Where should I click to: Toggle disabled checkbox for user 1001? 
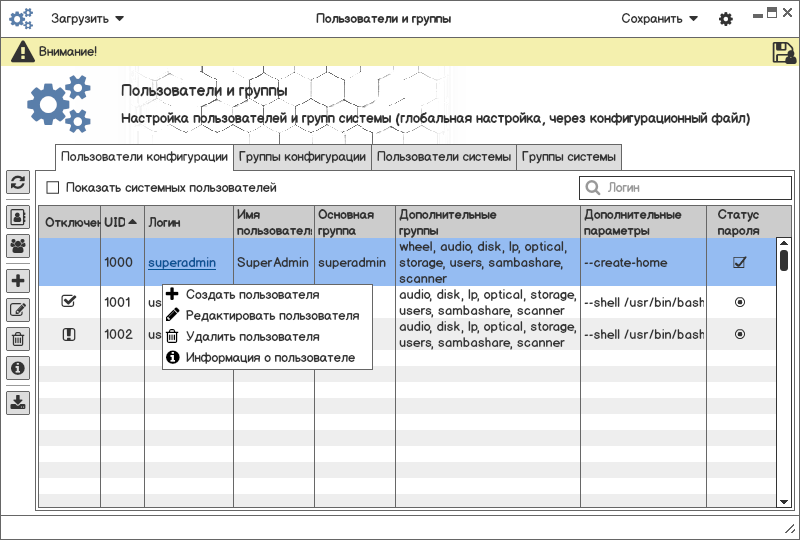click(x=69, y=301)
